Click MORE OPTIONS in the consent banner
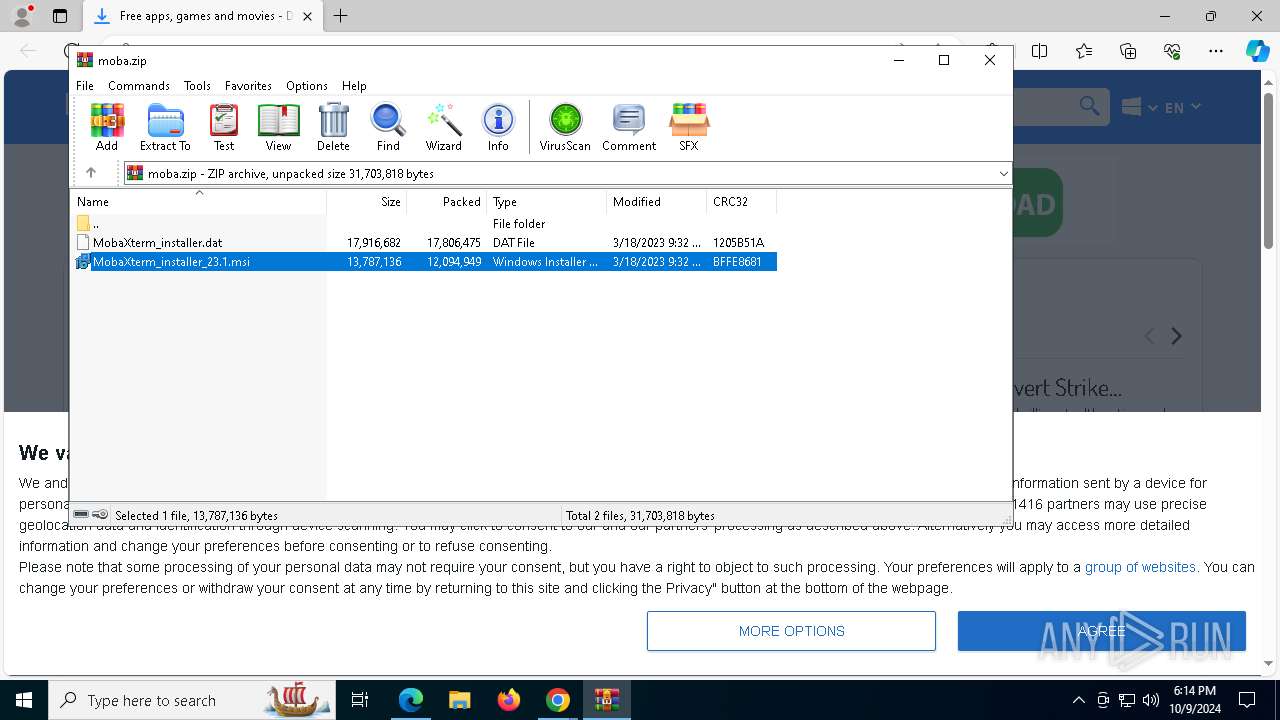The image size is (1280, 720). tap(791, 631)
